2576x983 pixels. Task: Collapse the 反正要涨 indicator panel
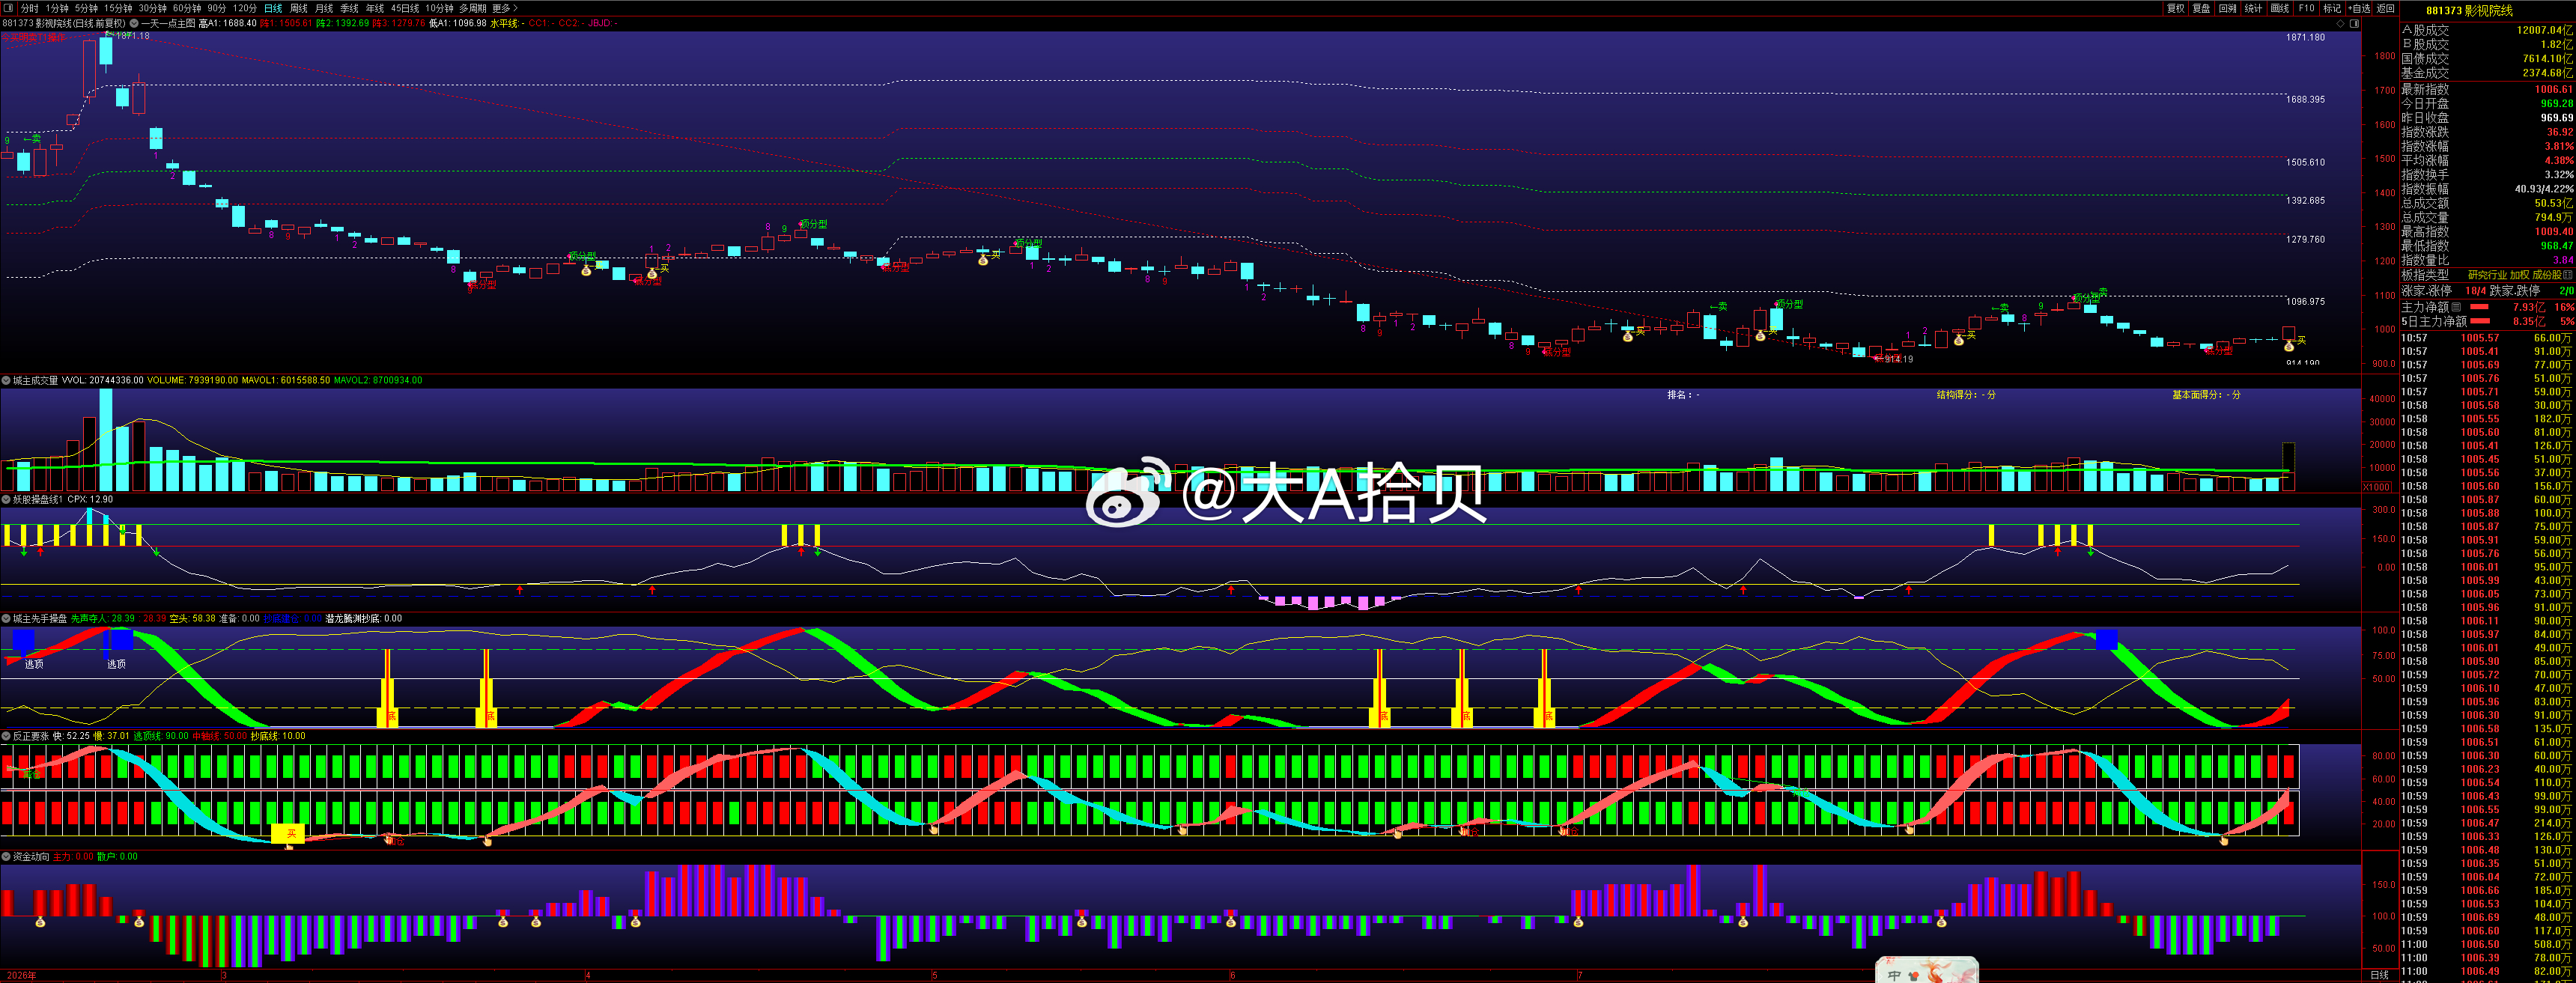(6, 736)
